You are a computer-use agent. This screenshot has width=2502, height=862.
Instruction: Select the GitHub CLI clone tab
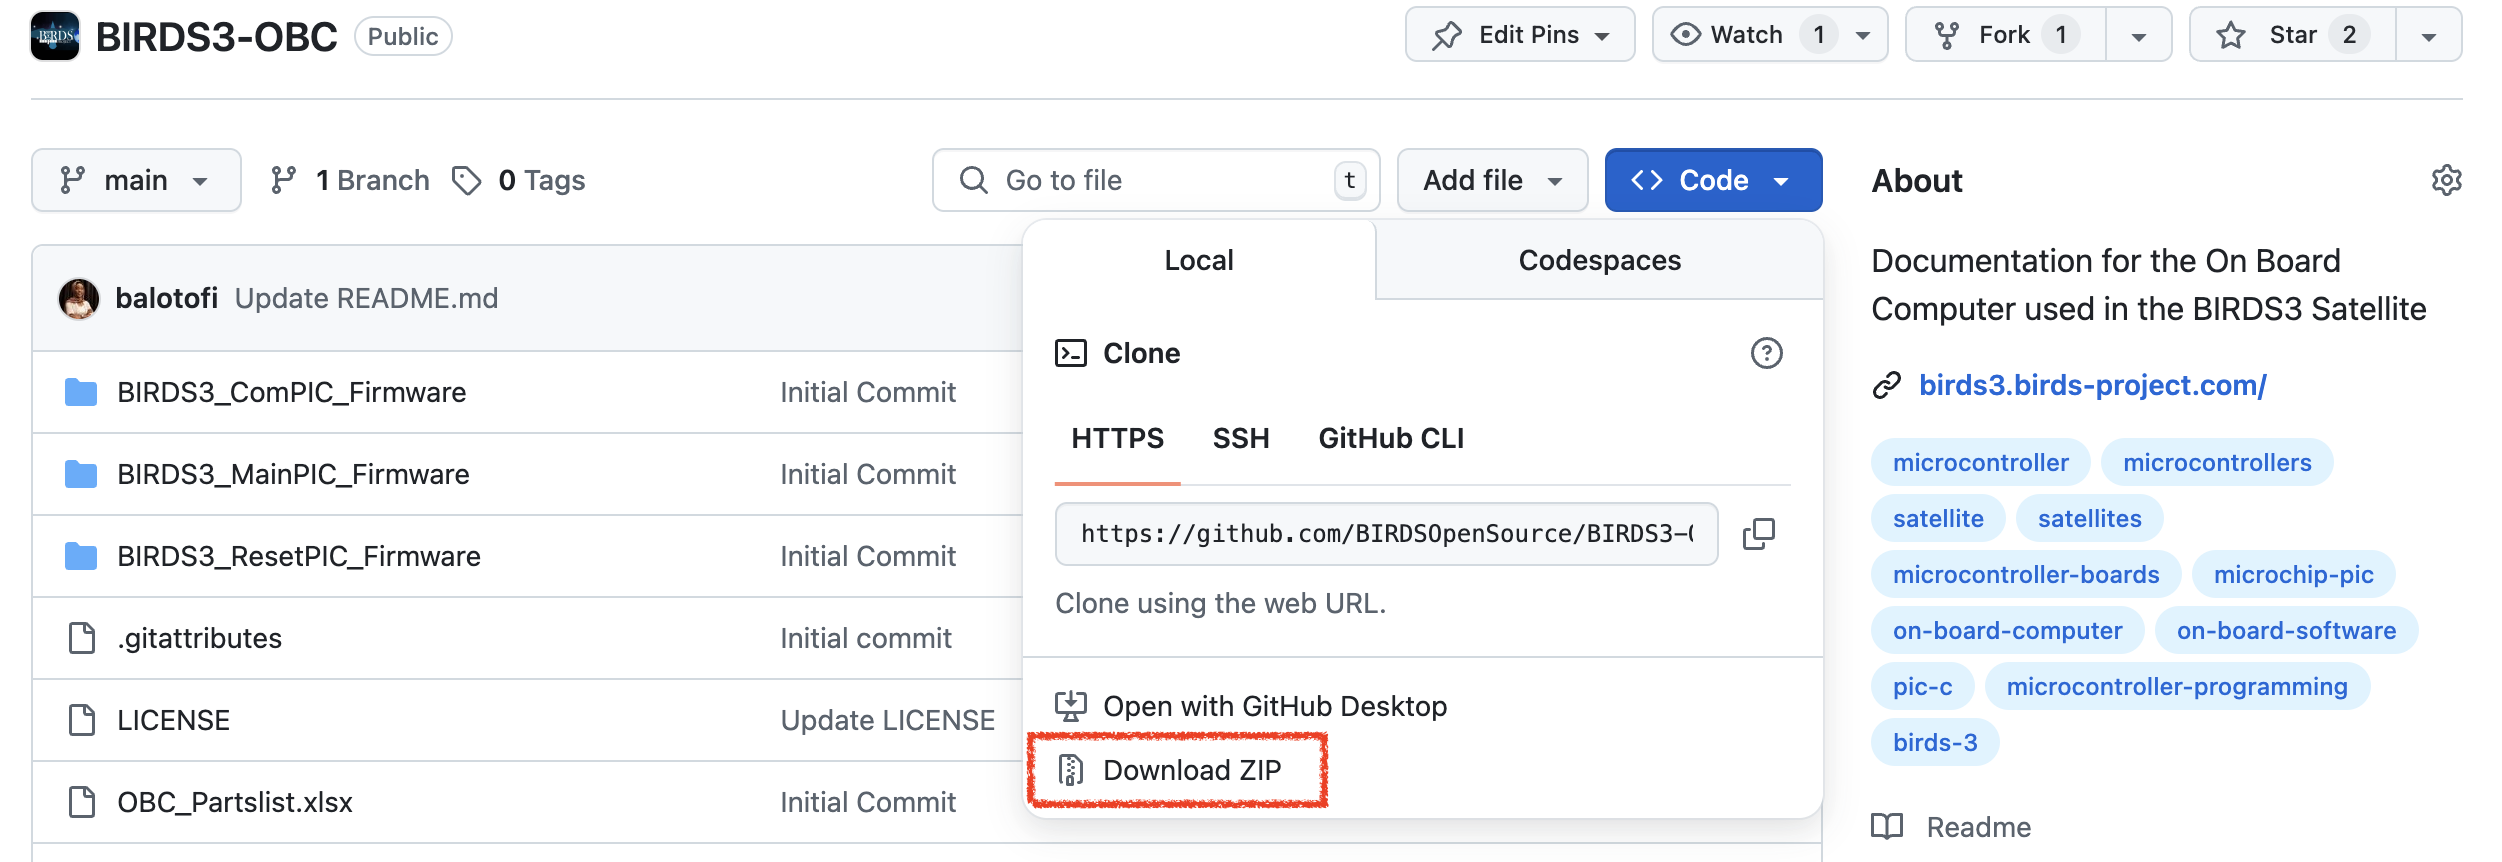1391,438
